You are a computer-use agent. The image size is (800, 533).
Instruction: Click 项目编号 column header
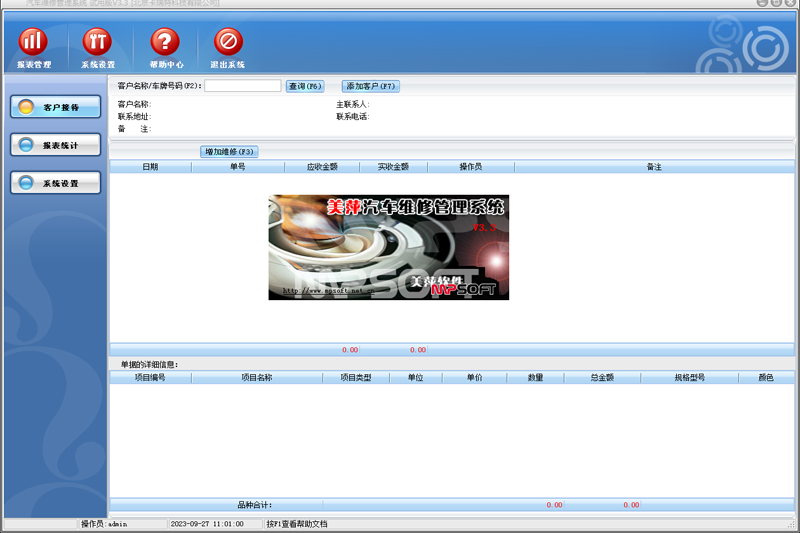151,377
